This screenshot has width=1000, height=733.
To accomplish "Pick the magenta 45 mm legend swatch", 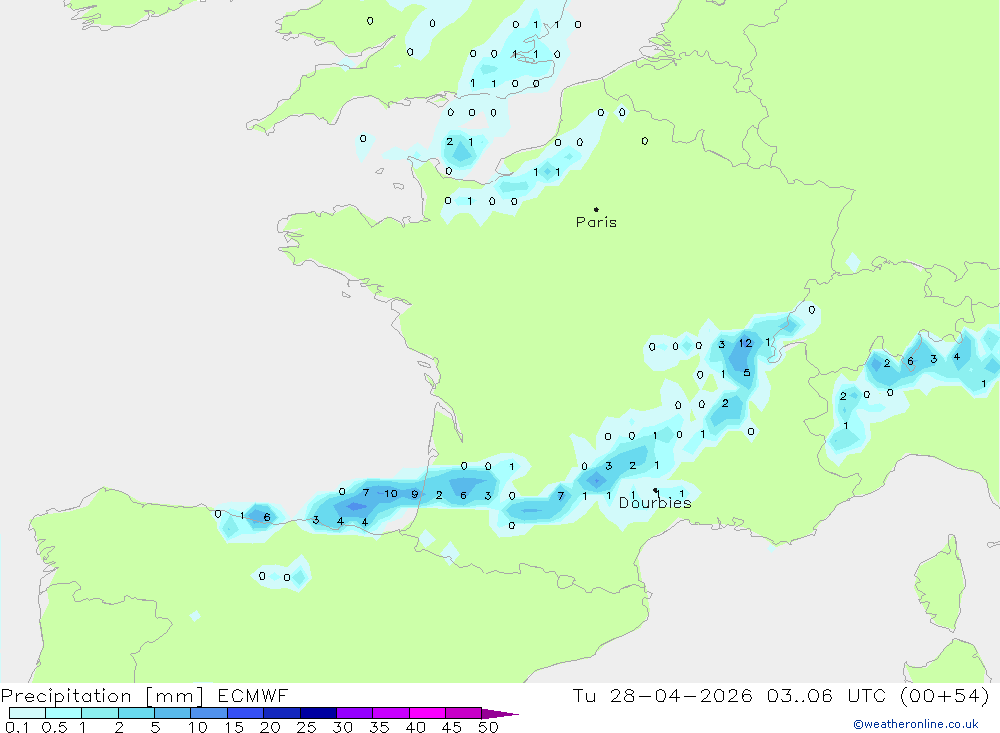I will pyautogui.click(x=464, y=713).
